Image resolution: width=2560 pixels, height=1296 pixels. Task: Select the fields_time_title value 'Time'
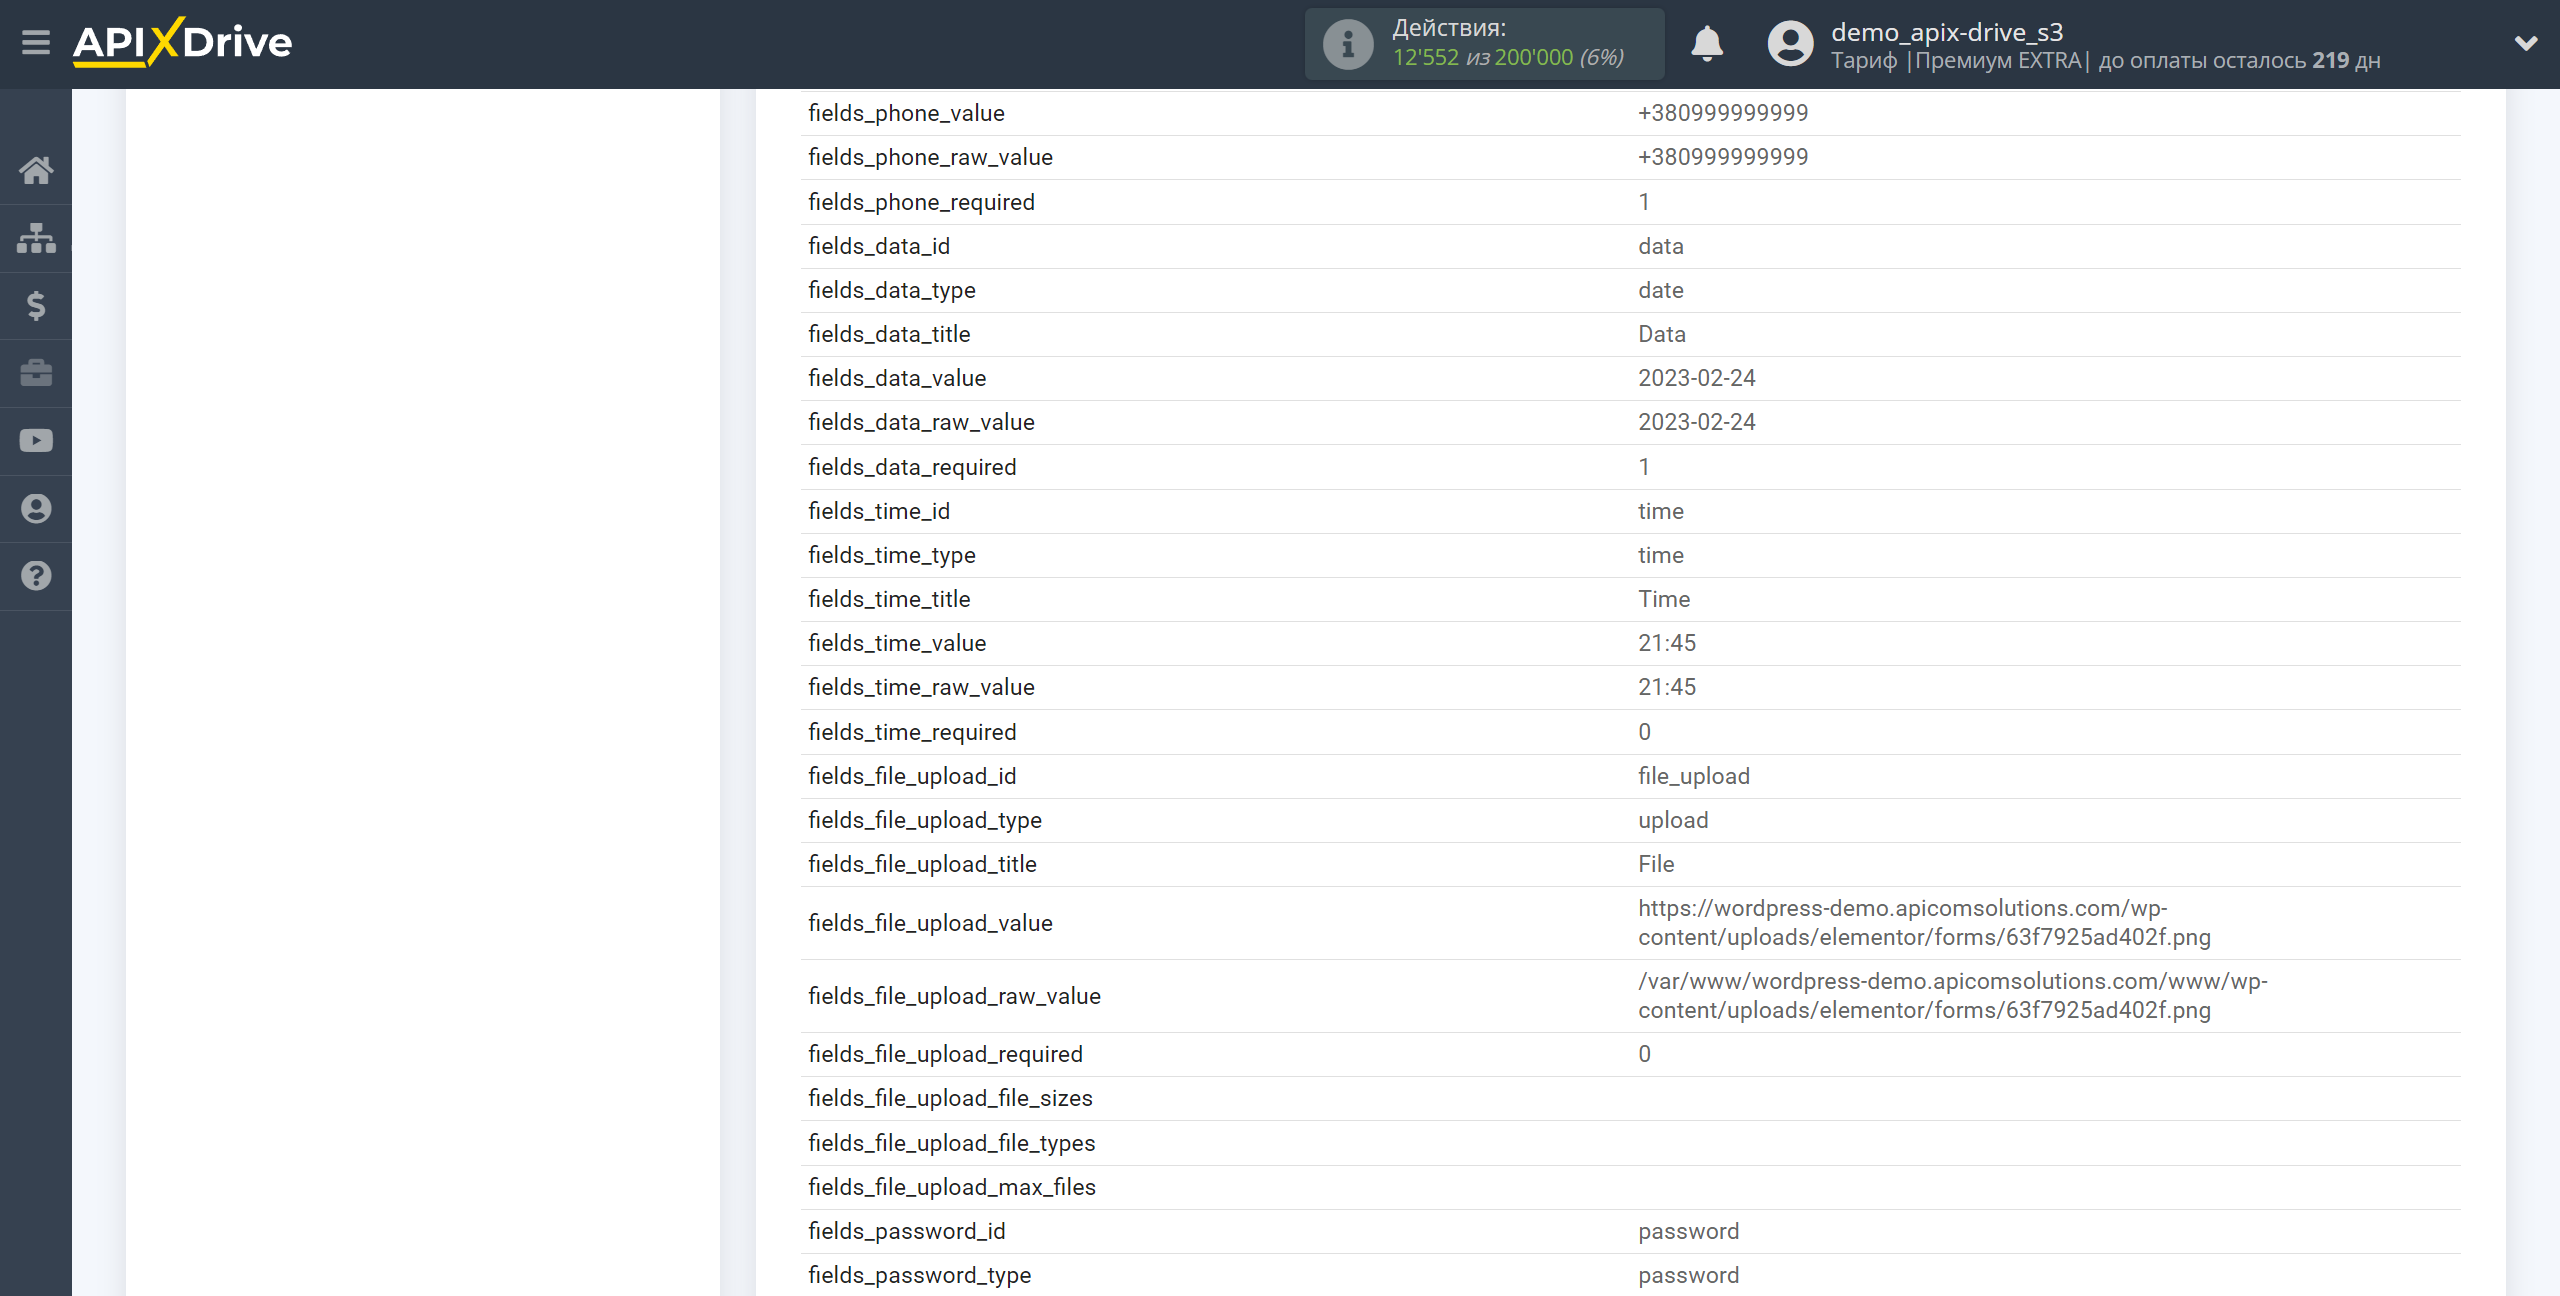point(1664,599)
